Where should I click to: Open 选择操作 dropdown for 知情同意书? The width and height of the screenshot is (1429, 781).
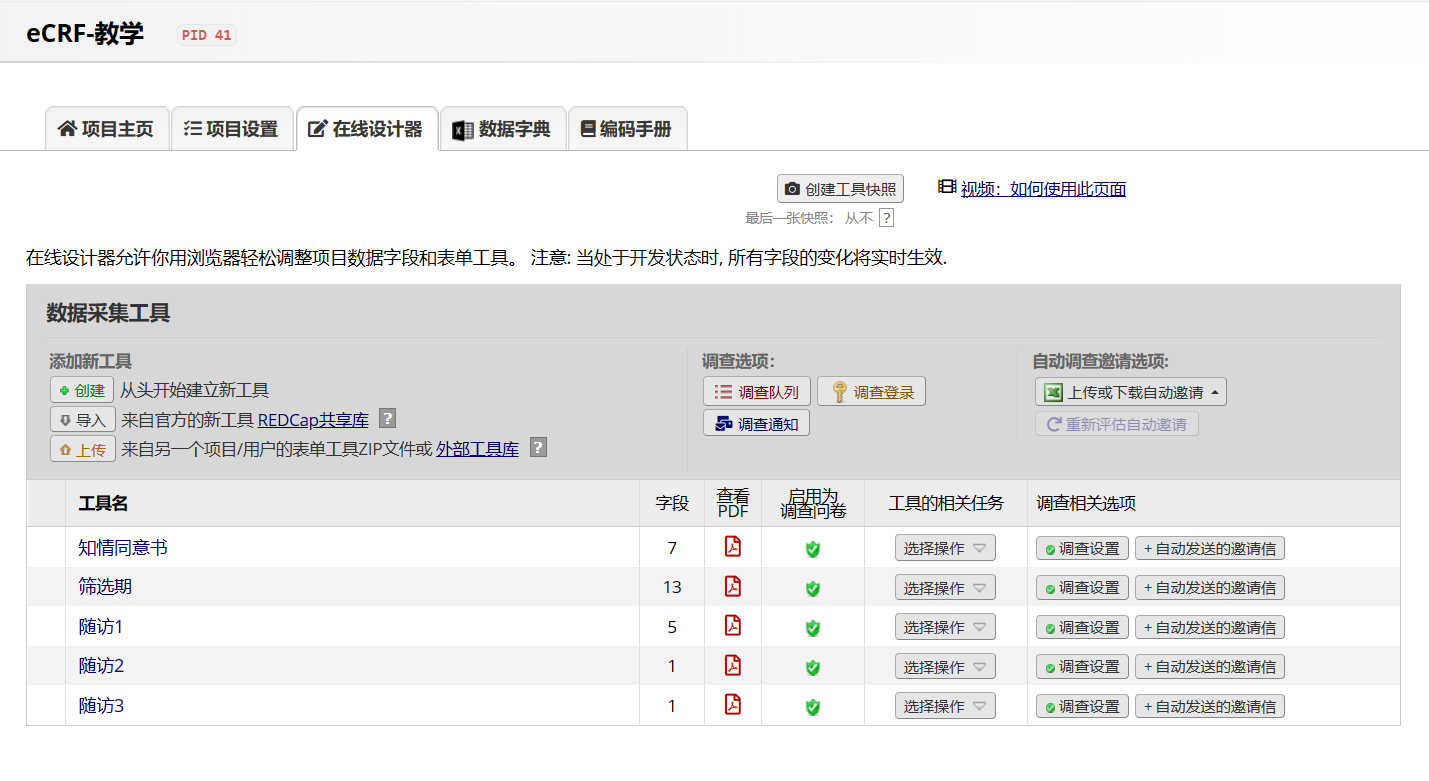(x=944, y=547)
